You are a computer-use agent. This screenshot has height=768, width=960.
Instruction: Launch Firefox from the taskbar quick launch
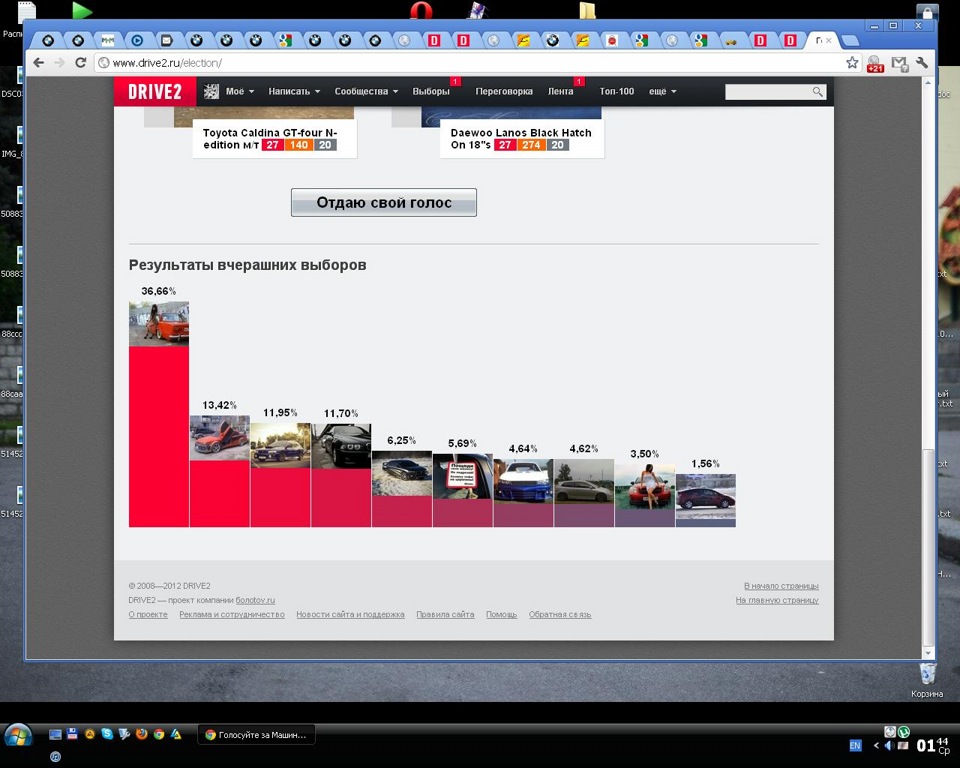141,733
